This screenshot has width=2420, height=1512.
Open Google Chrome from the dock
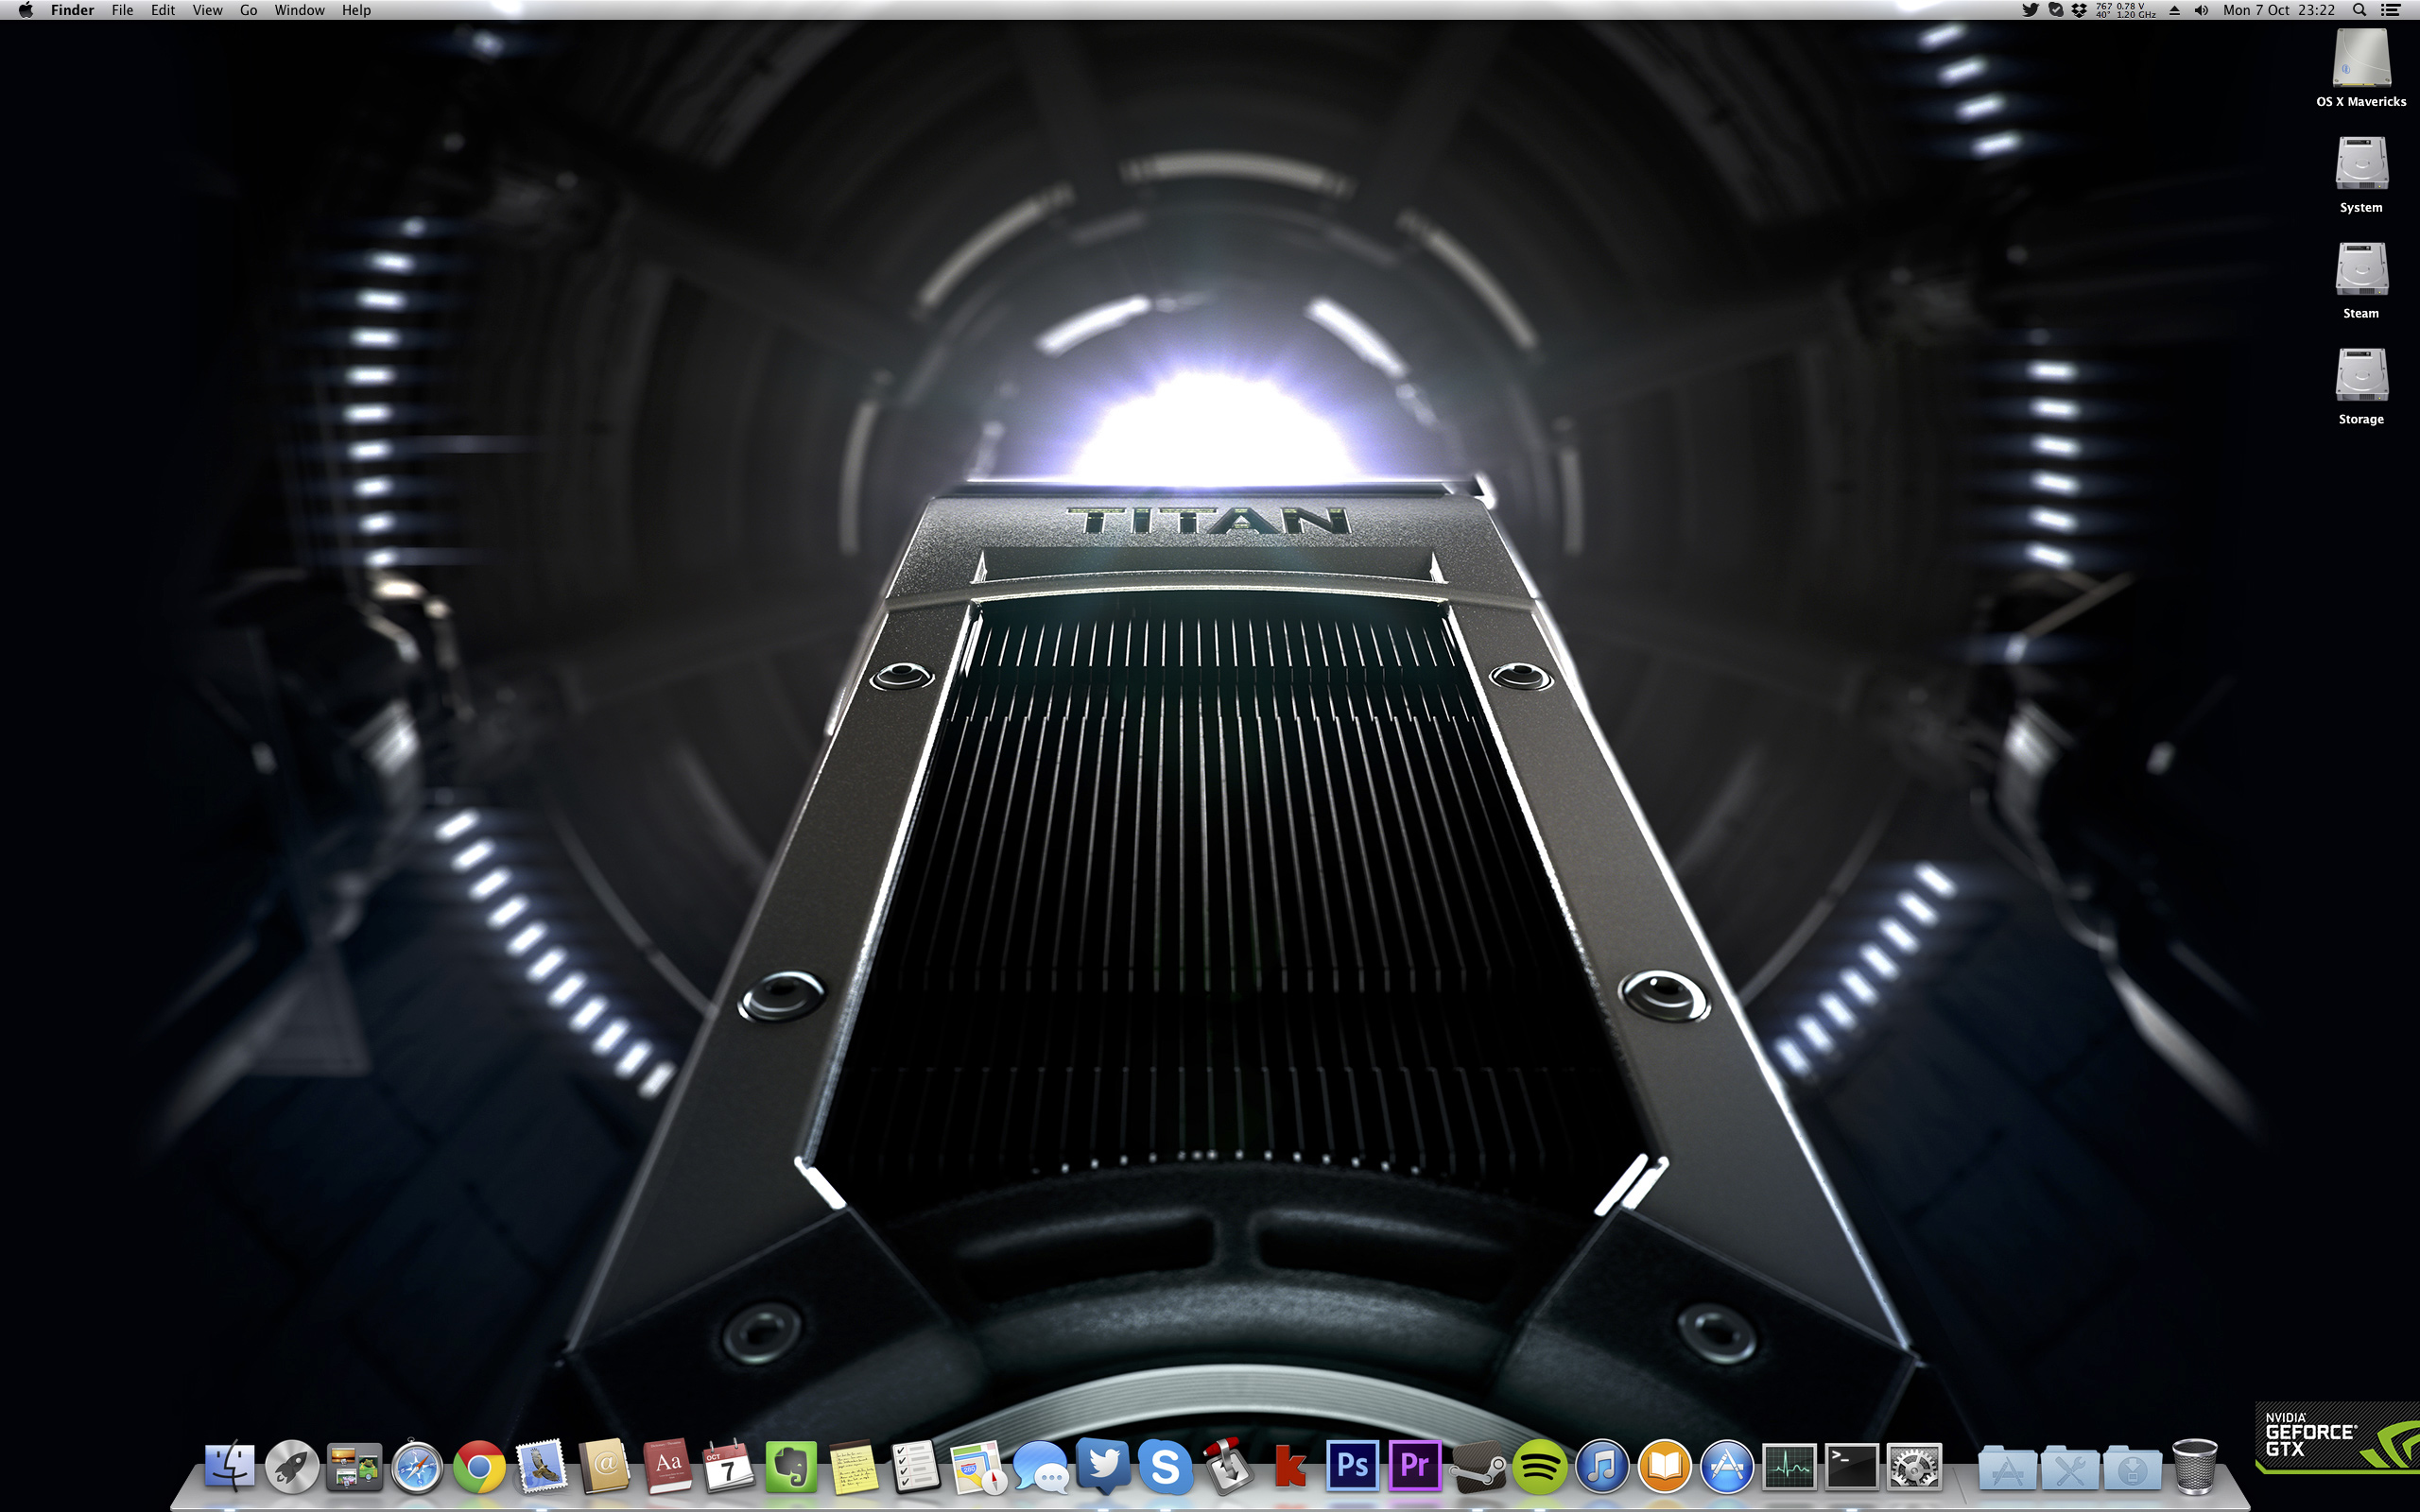tap(479, 1467)
